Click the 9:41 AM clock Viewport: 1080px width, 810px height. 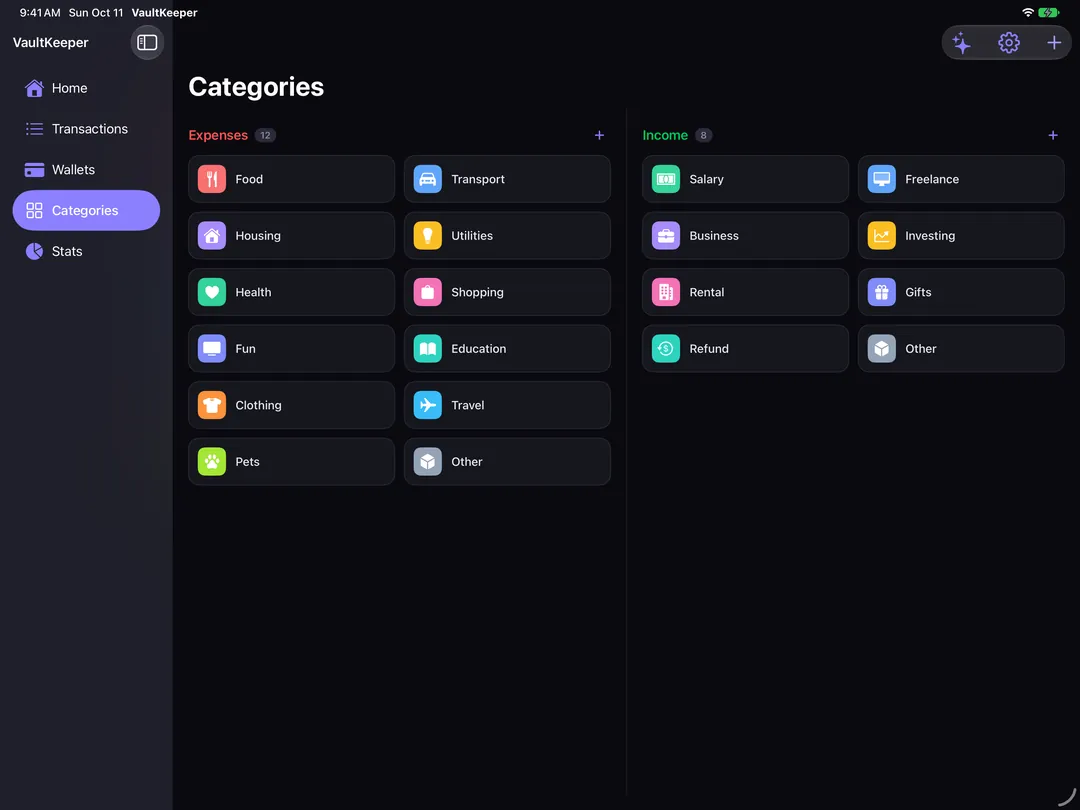[40, 12]
